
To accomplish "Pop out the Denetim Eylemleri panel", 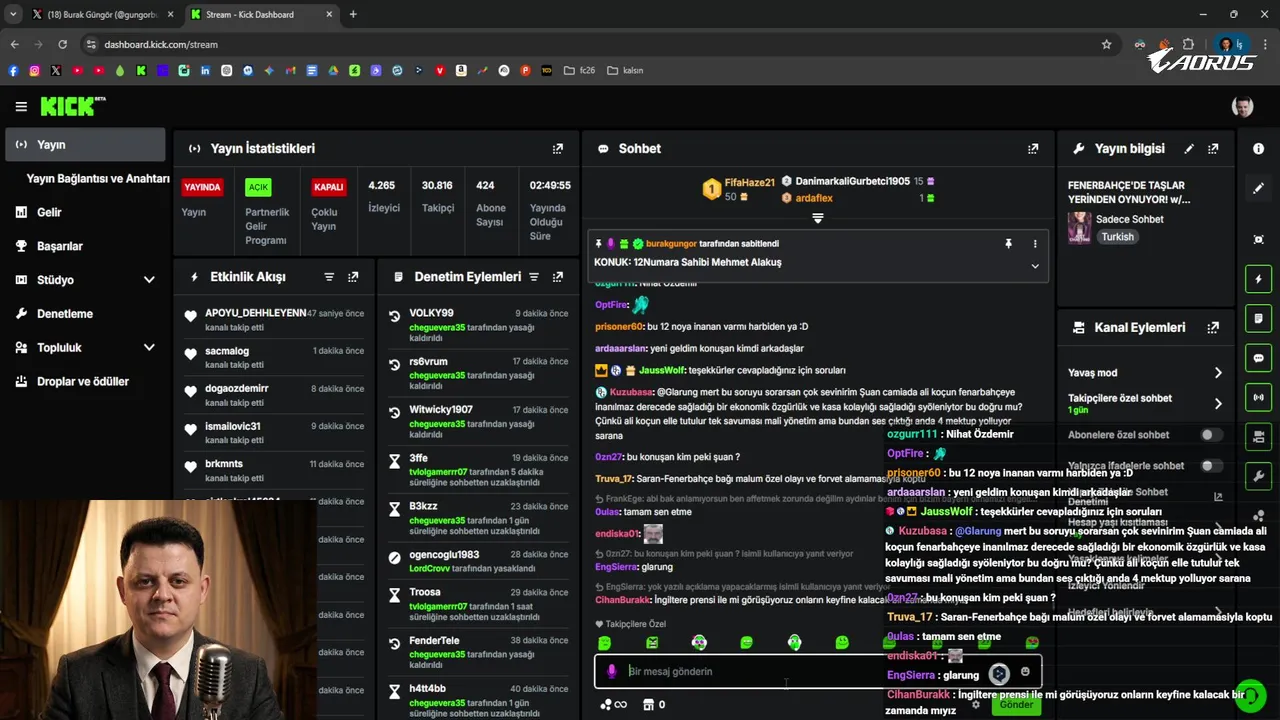I will 558,277.
